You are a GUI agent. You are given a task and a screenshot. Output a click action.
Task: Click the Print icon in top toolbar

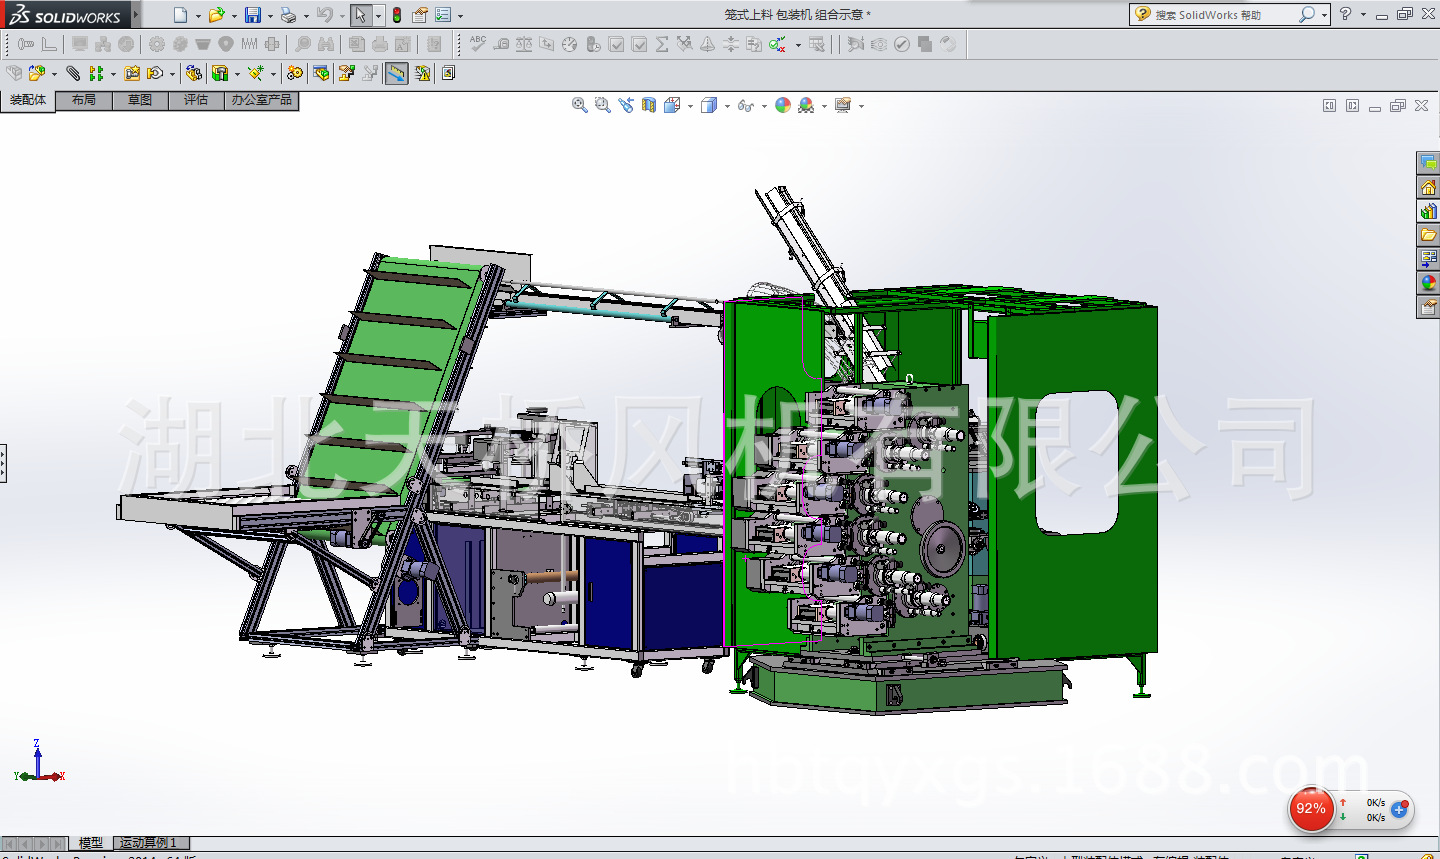point(288,15)
